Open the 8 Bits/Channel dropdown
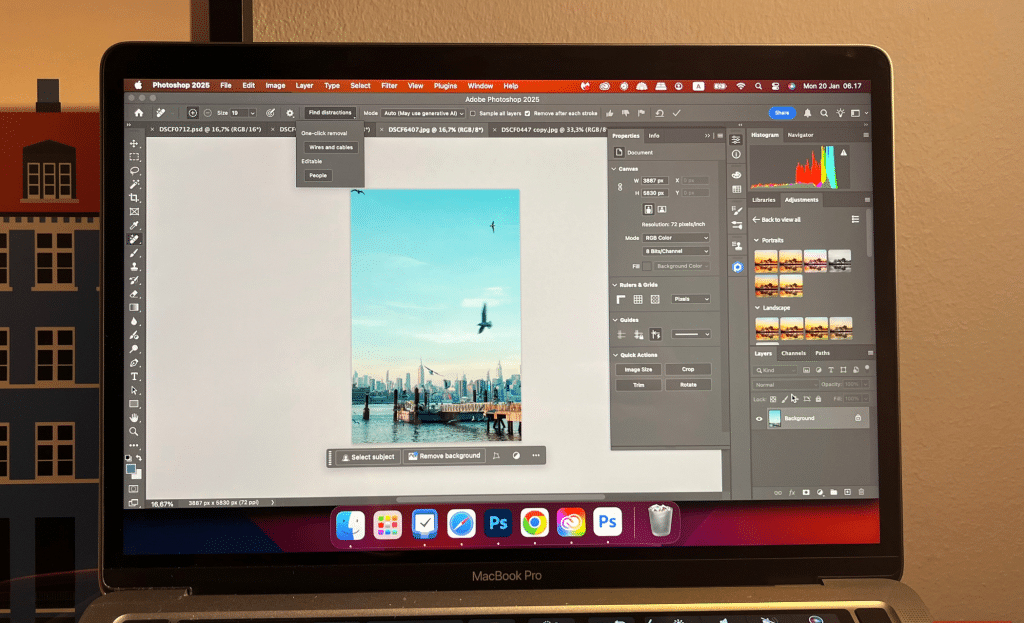Image resolution: width=1024 pixels, height=623 pixels. coord(676,251)
